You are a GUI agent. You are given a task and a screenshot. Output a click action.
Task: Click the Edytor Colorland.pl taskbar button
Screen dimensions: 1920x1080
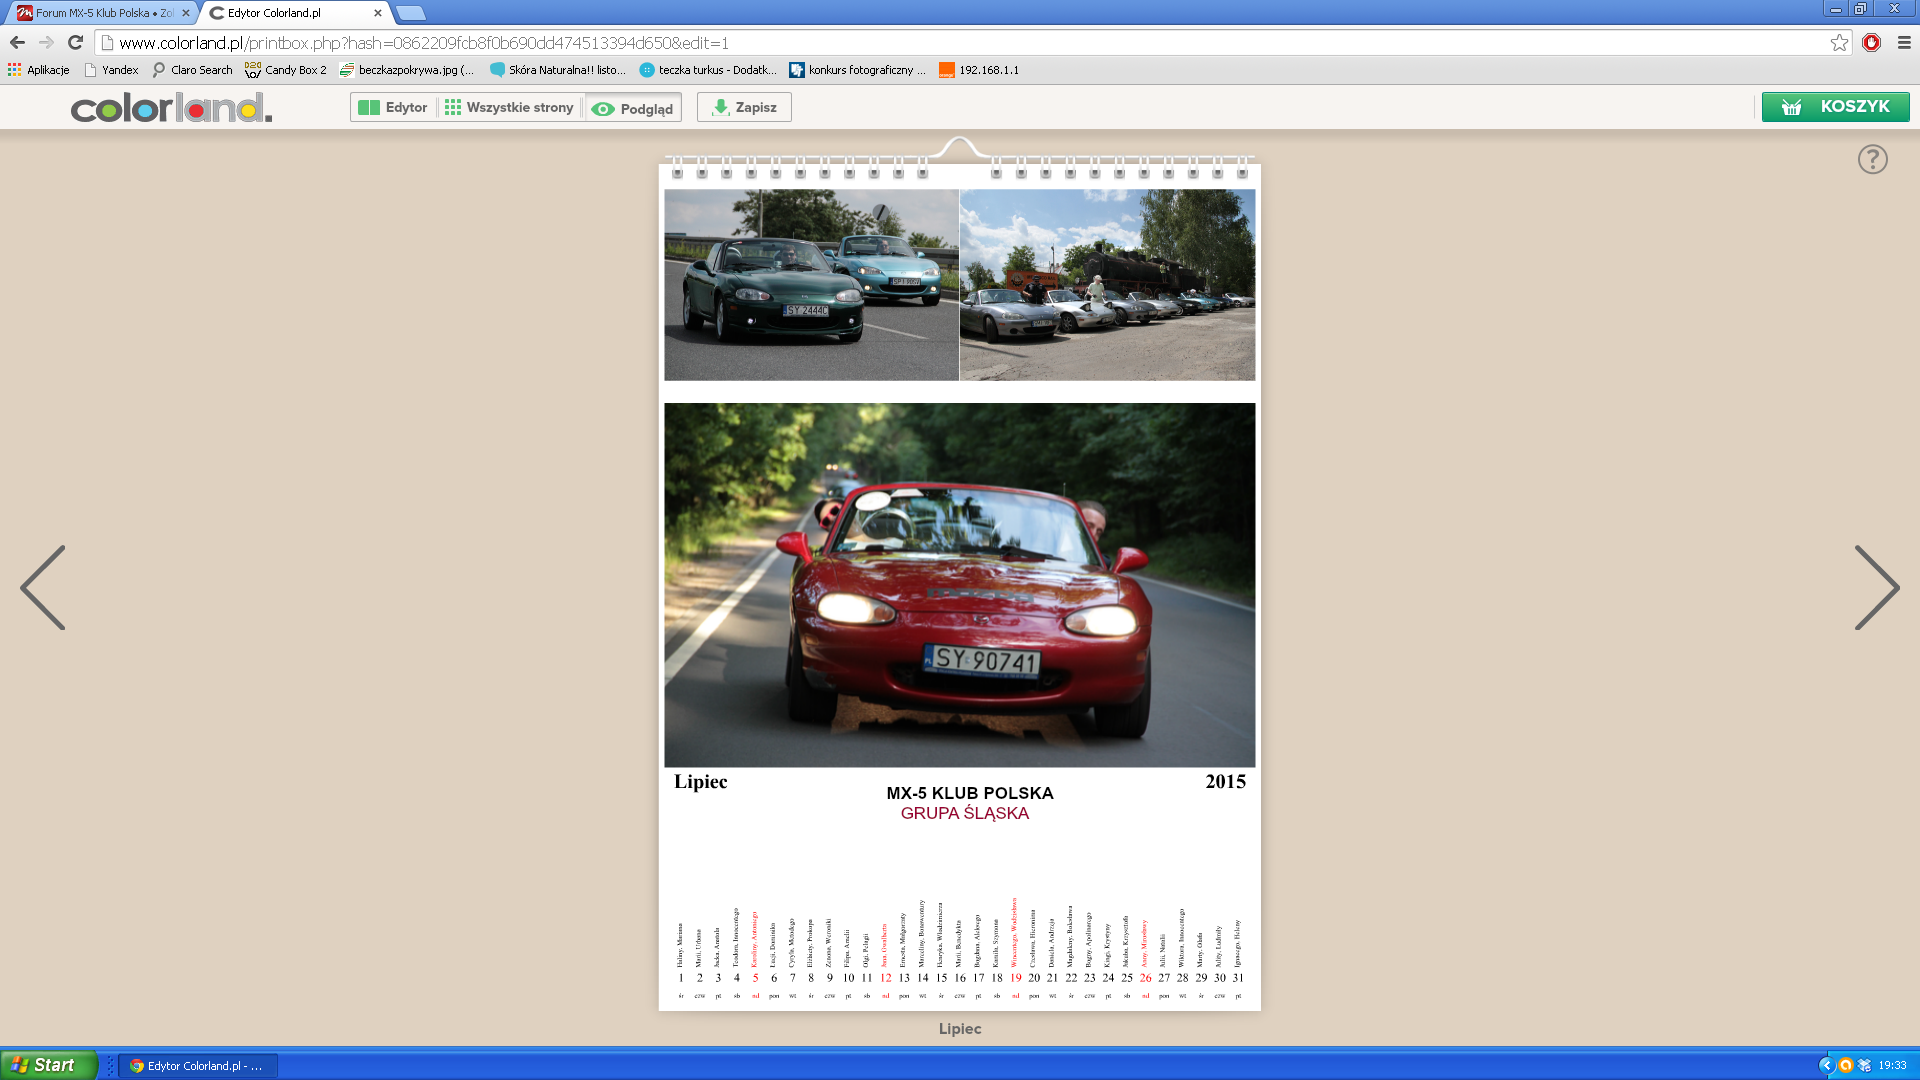click(198, 1066)
